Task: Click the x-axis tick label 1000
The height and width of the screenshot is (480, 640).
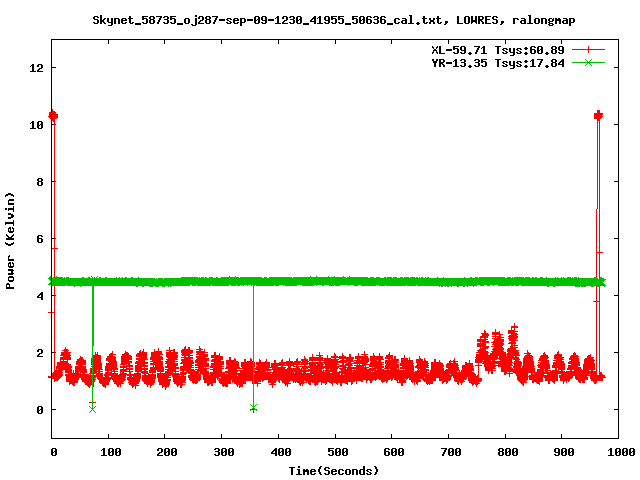Action: tap(621, 452)
